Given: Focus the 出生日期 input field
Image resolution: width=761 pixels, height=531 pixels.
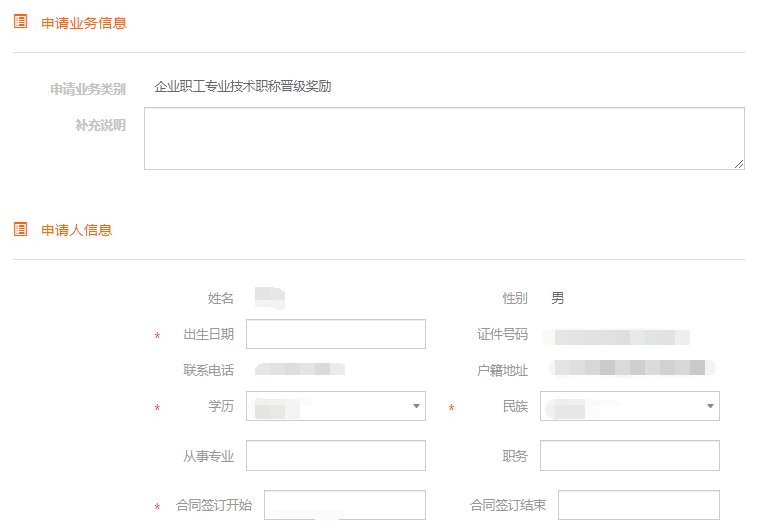Looking at the screenshot, I should (335, 334).
